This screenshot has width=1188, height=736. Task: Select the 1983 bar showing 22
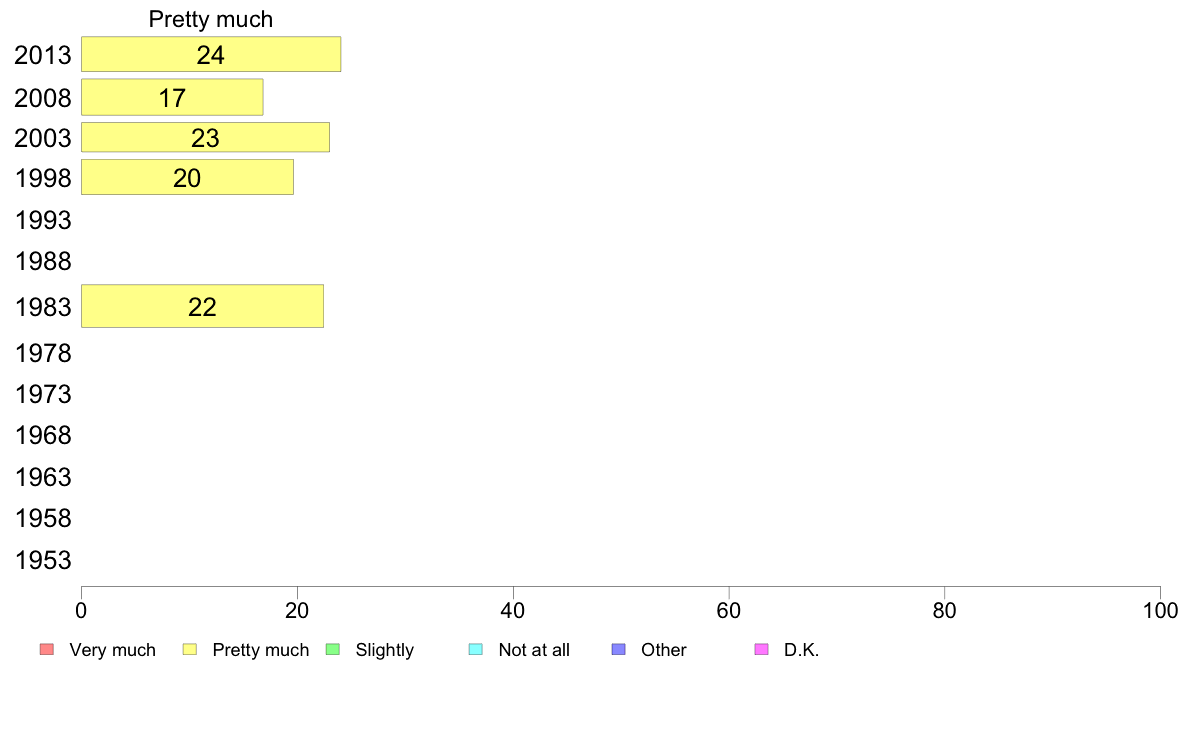(202, 306)
